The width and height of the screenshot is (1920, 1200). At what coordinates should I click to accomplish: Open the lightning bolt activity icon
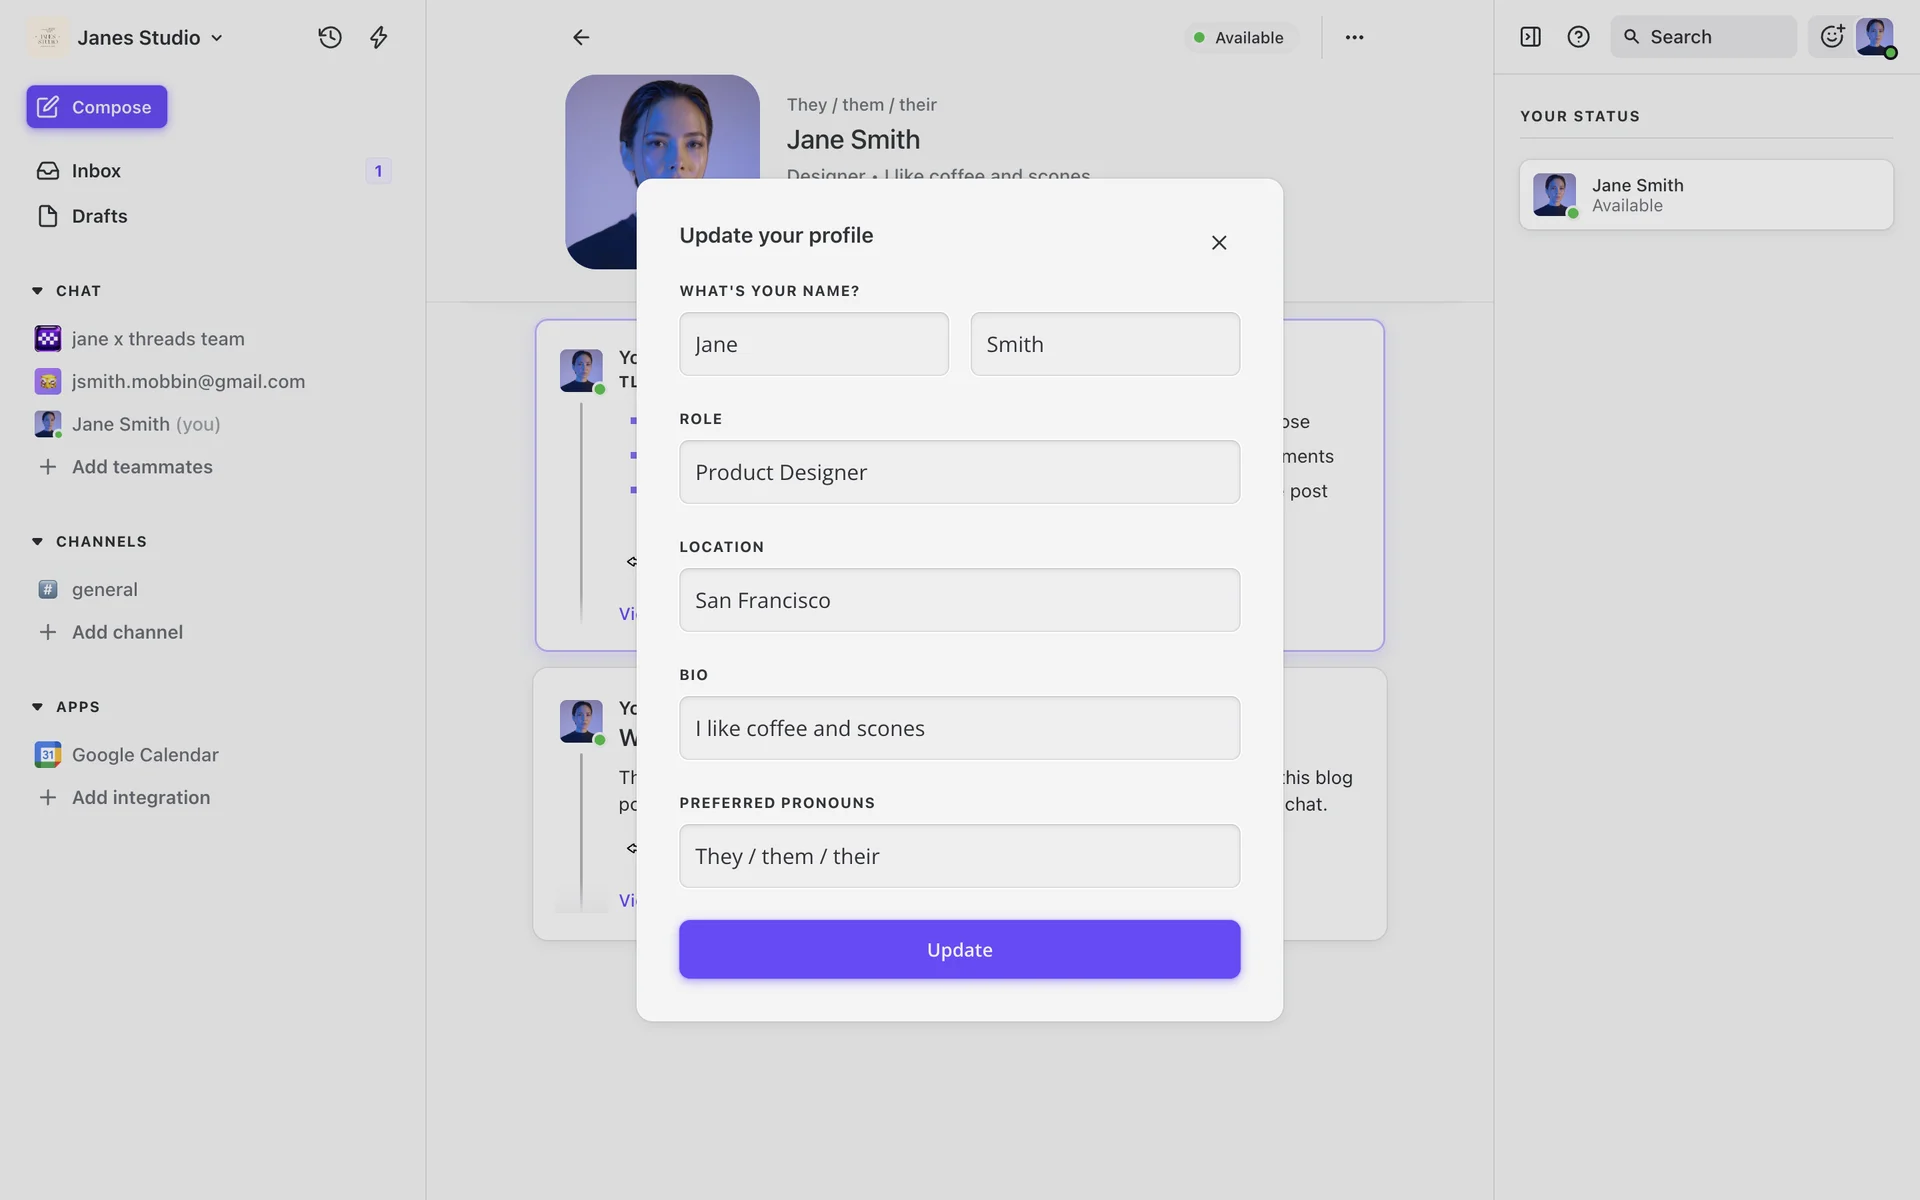(x=378, y=37)
